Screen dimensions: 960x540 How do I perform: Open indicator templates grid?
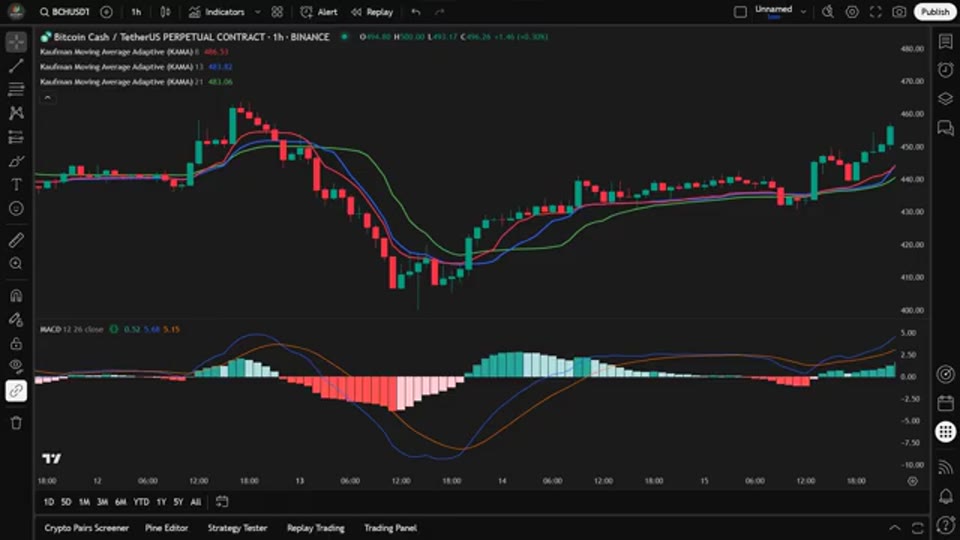[x=277, y=12]
